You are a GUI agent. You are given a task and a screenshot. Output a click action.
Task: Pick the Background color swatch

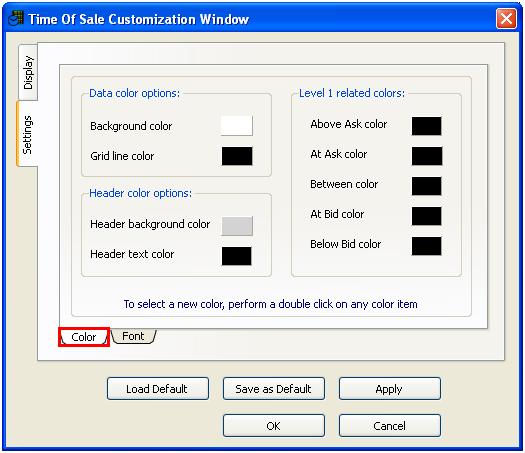[x=236, y=126]
